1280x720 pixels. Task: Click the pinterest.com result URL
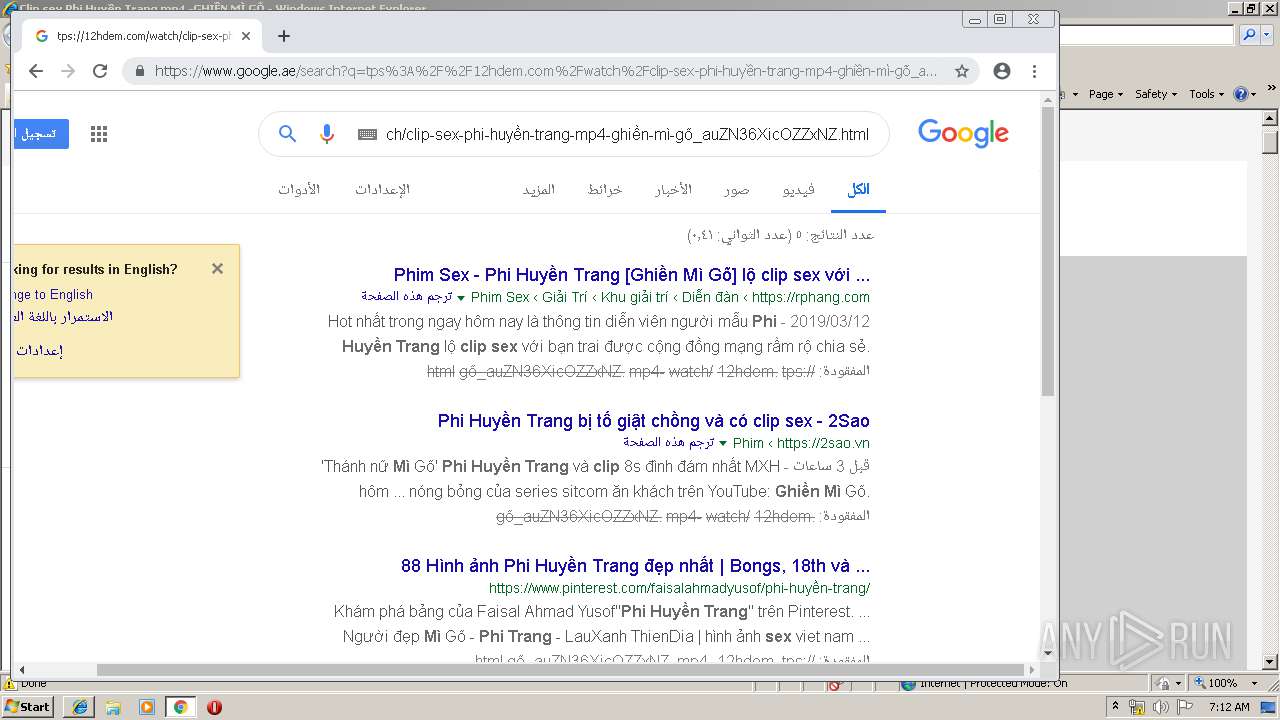[x=679, y=588]
